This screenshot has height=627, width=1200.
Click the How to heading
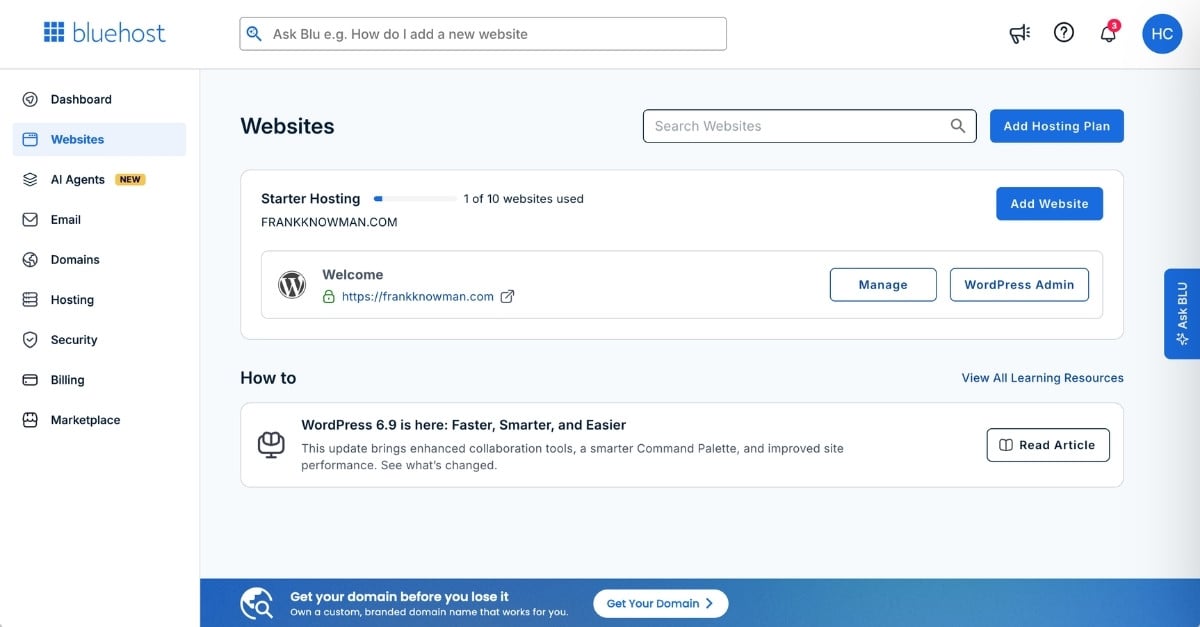click(x=268, y=378)
